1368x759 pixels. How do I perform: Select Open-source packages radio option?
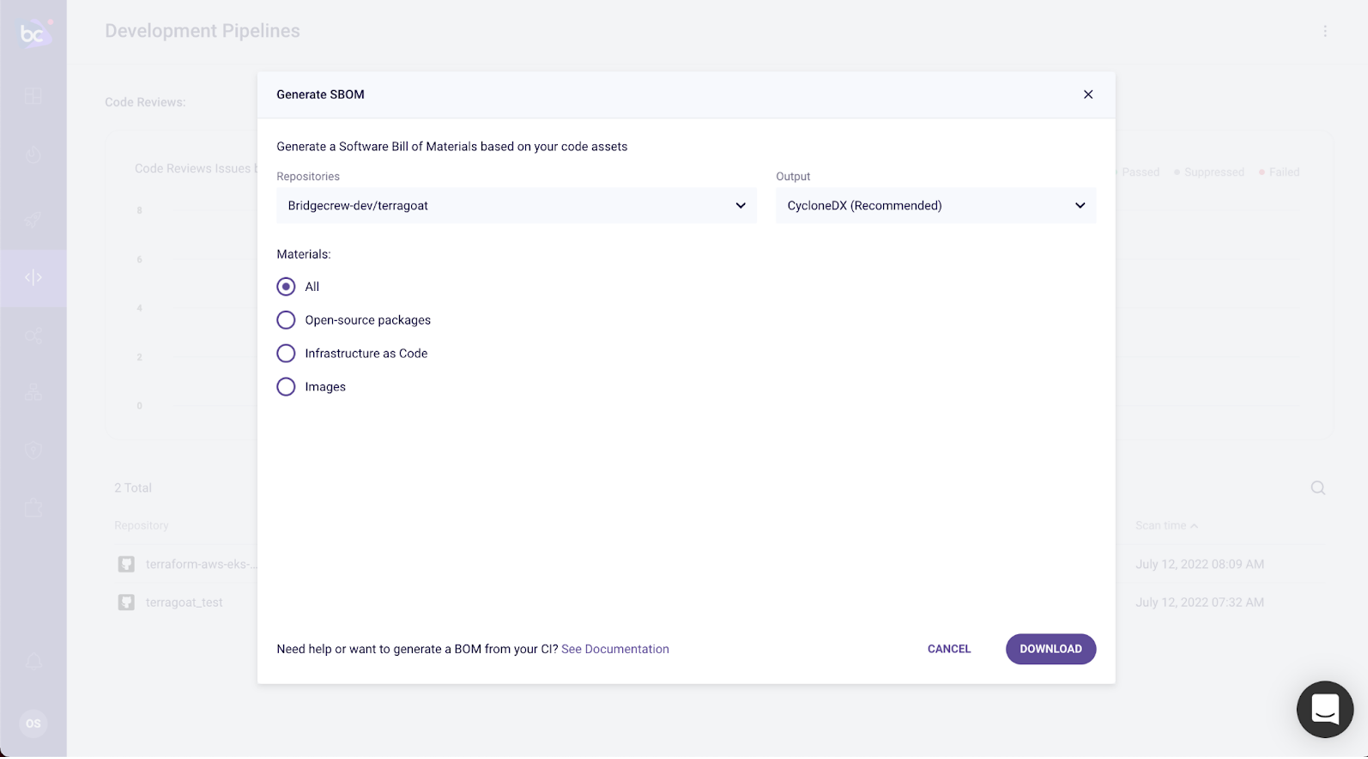tap(286, 320)
